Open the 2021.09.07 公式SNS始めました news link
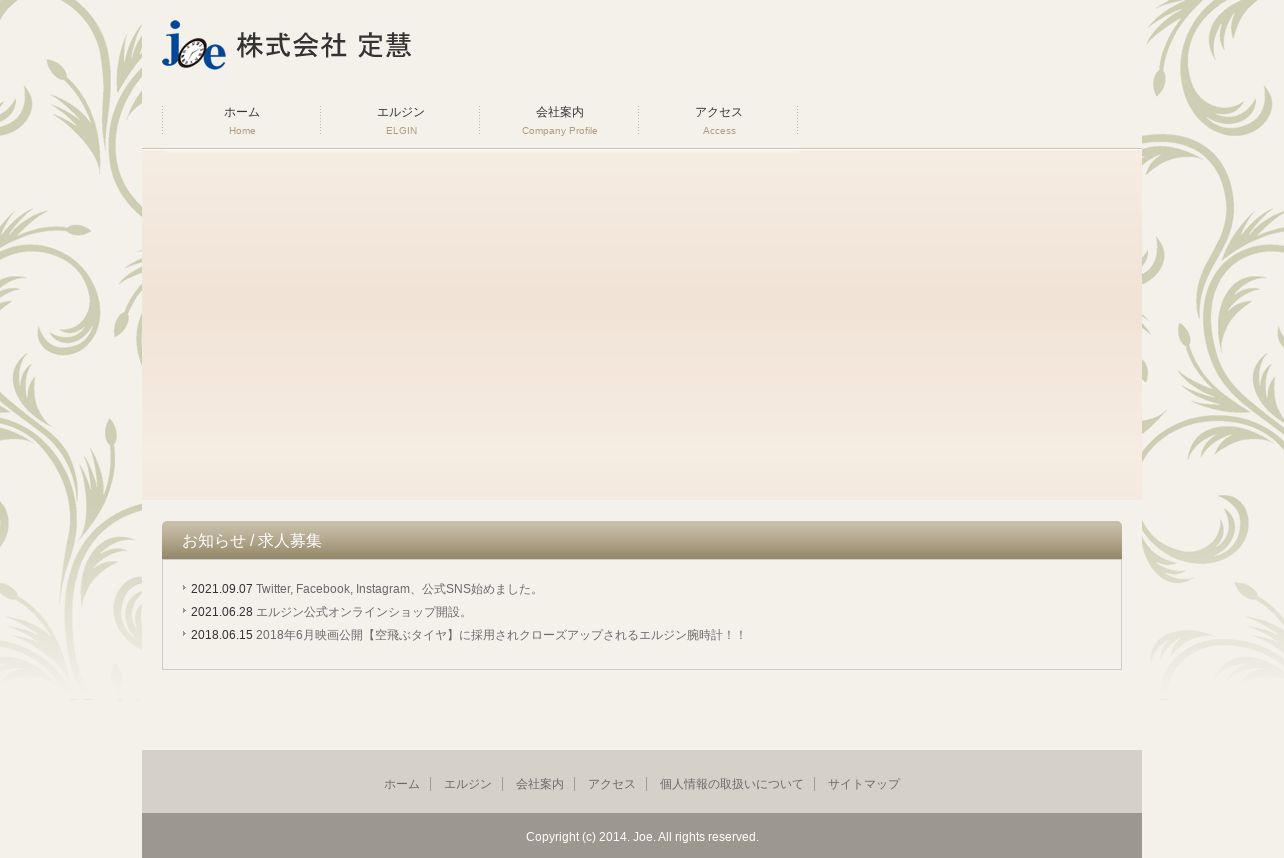 399,589
